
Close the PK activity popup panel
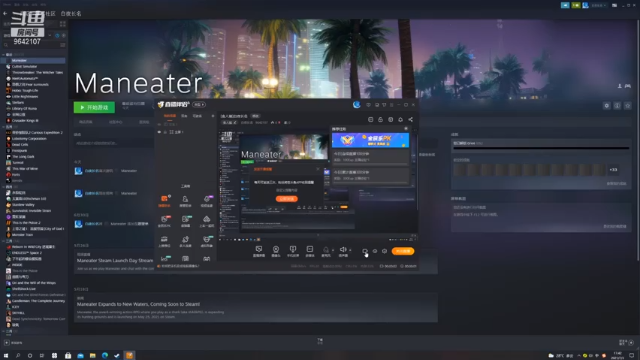[406, 129]
